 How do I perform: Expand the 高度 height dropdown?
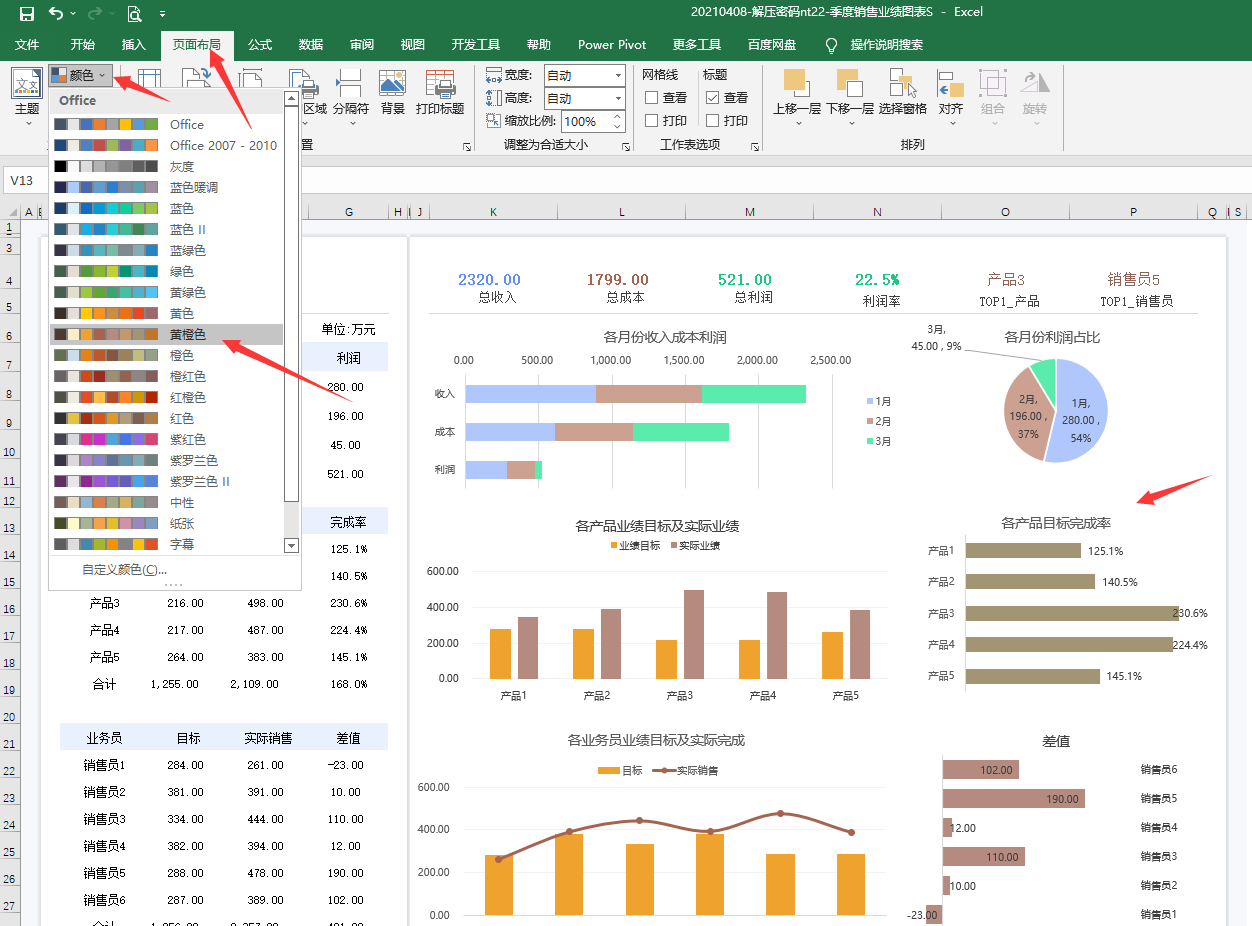[618, 99]
